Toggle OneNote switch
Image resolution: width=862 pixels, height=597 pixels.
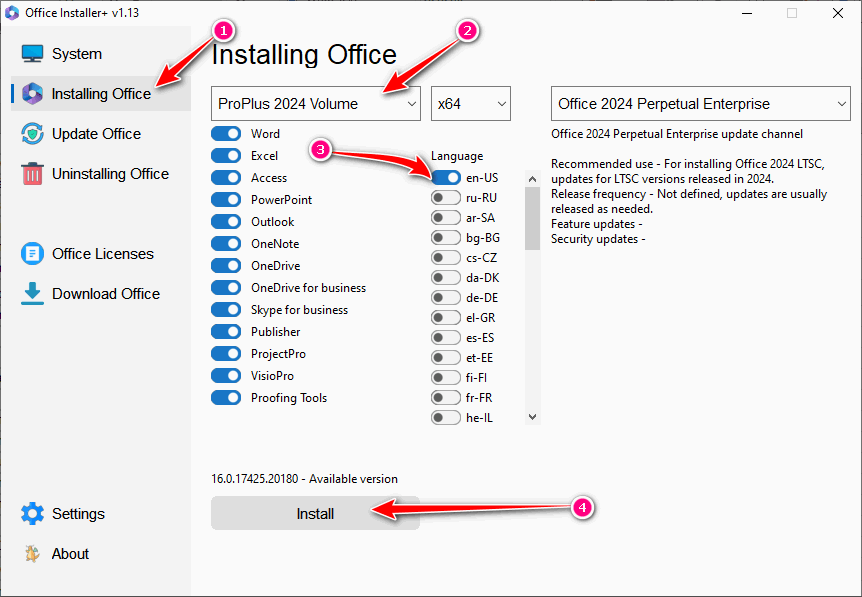point(226,244)
